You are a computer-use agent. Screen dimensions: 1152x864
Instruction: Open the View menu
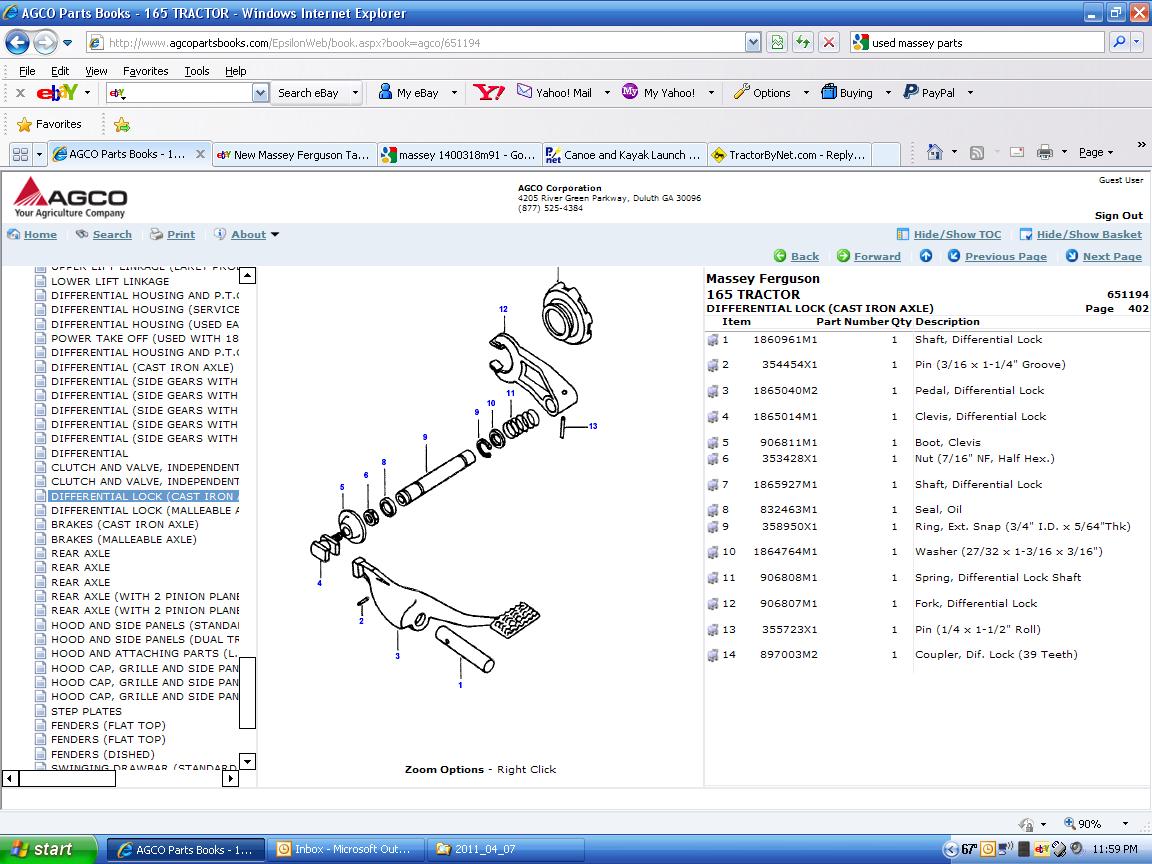tap(96, 71)
